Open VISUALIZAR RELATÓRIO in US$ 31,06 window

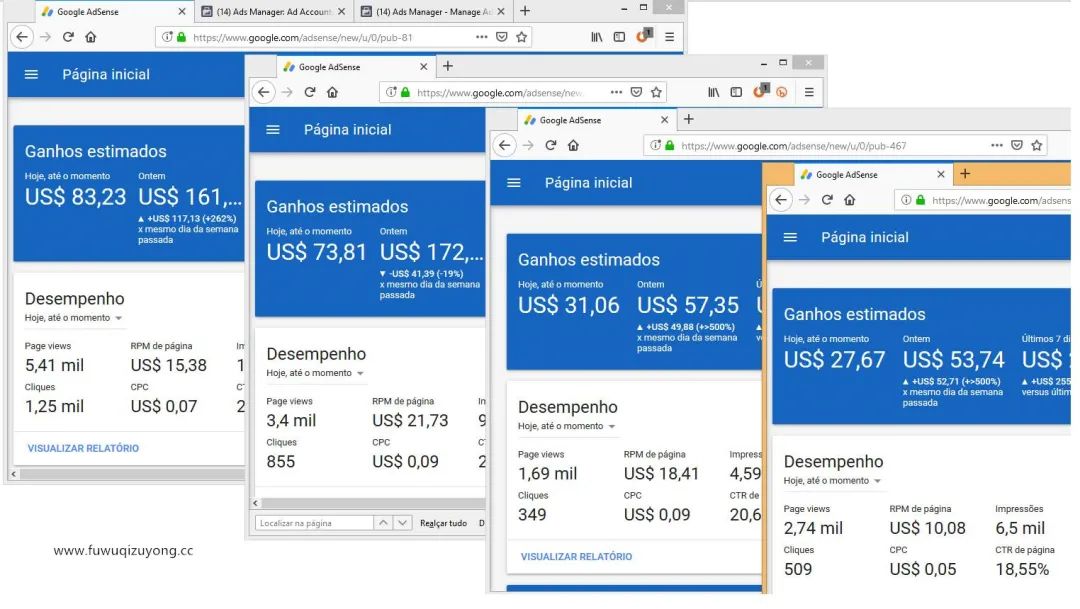pyautogui.click(x=576, y=557)
